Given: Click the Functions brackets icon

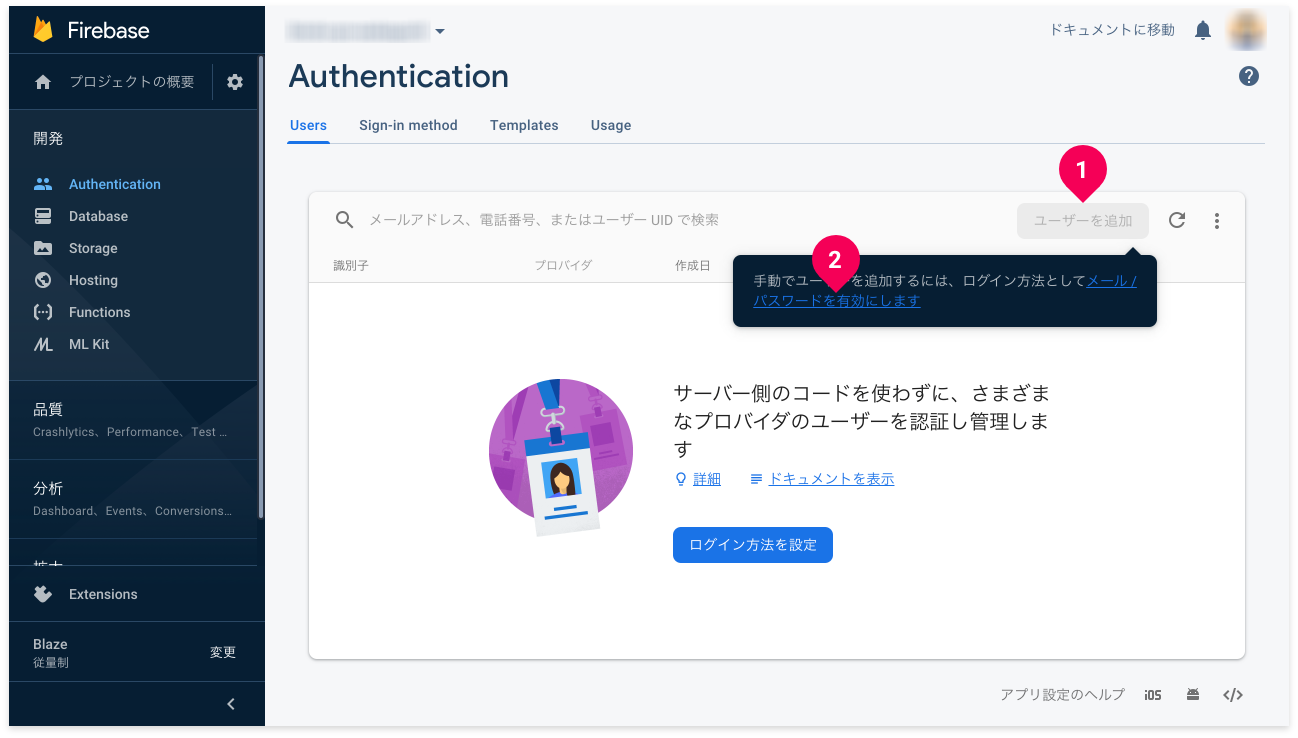Looking at the screenshot, I should pos(43,312).
